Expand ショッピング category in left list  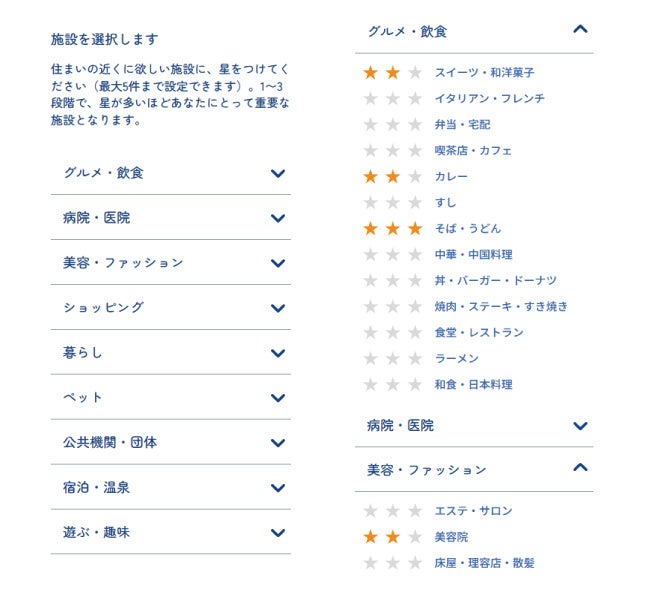coord(278,308)
